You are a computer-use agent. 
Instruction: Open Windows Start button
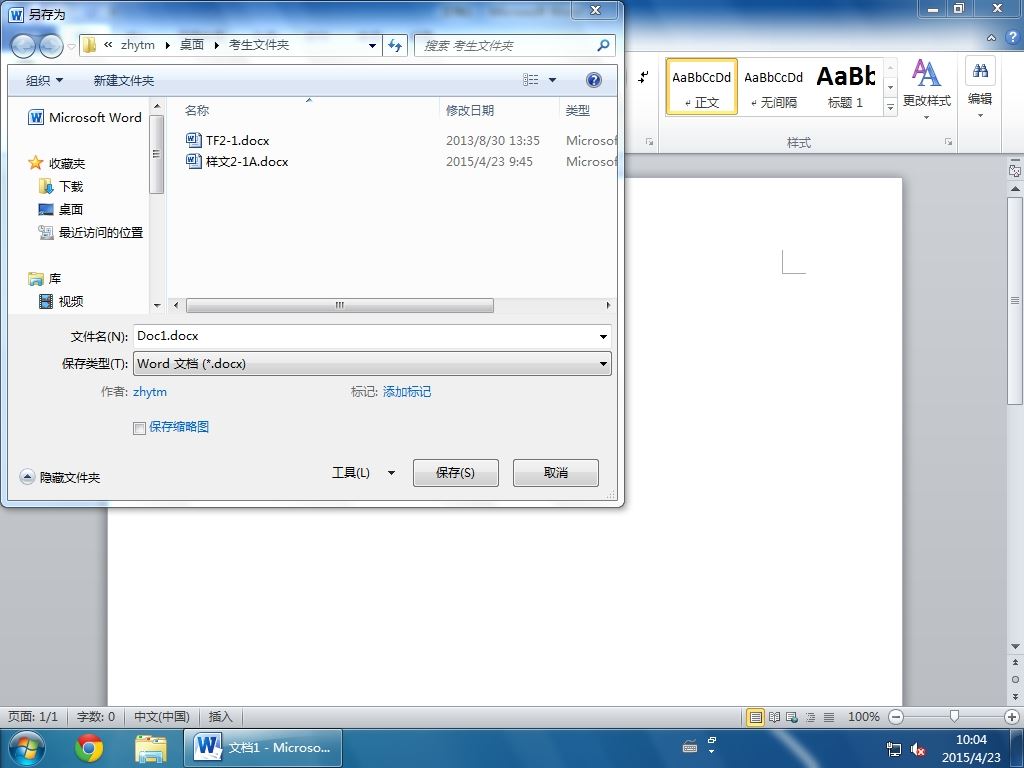pos(27,748)
